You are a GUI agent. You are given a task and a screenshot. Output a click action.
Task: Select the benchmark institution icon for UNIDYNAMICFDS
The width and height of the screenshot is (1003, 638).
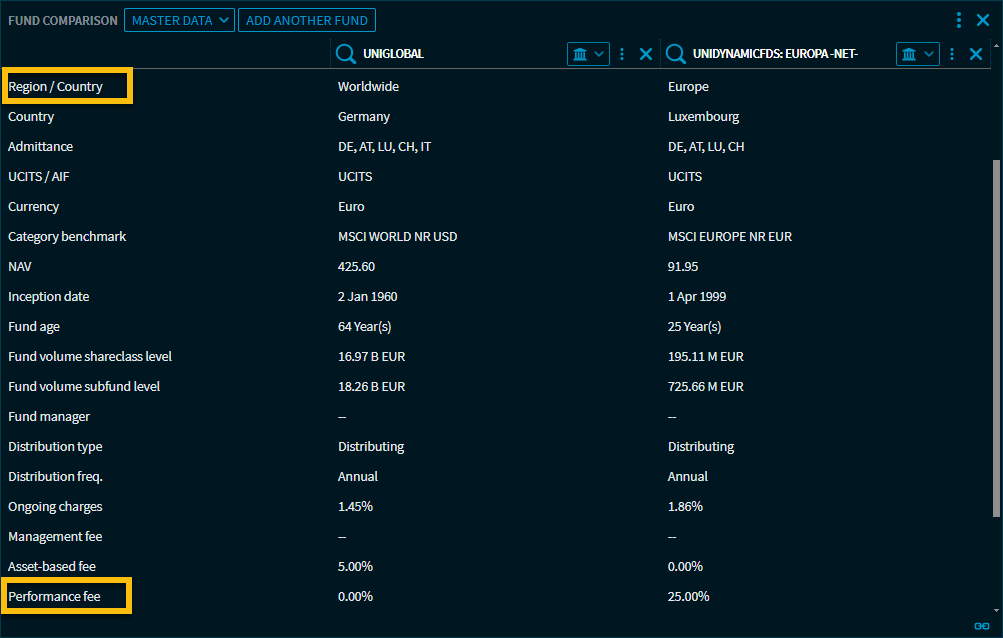click(x=910, y=53)
